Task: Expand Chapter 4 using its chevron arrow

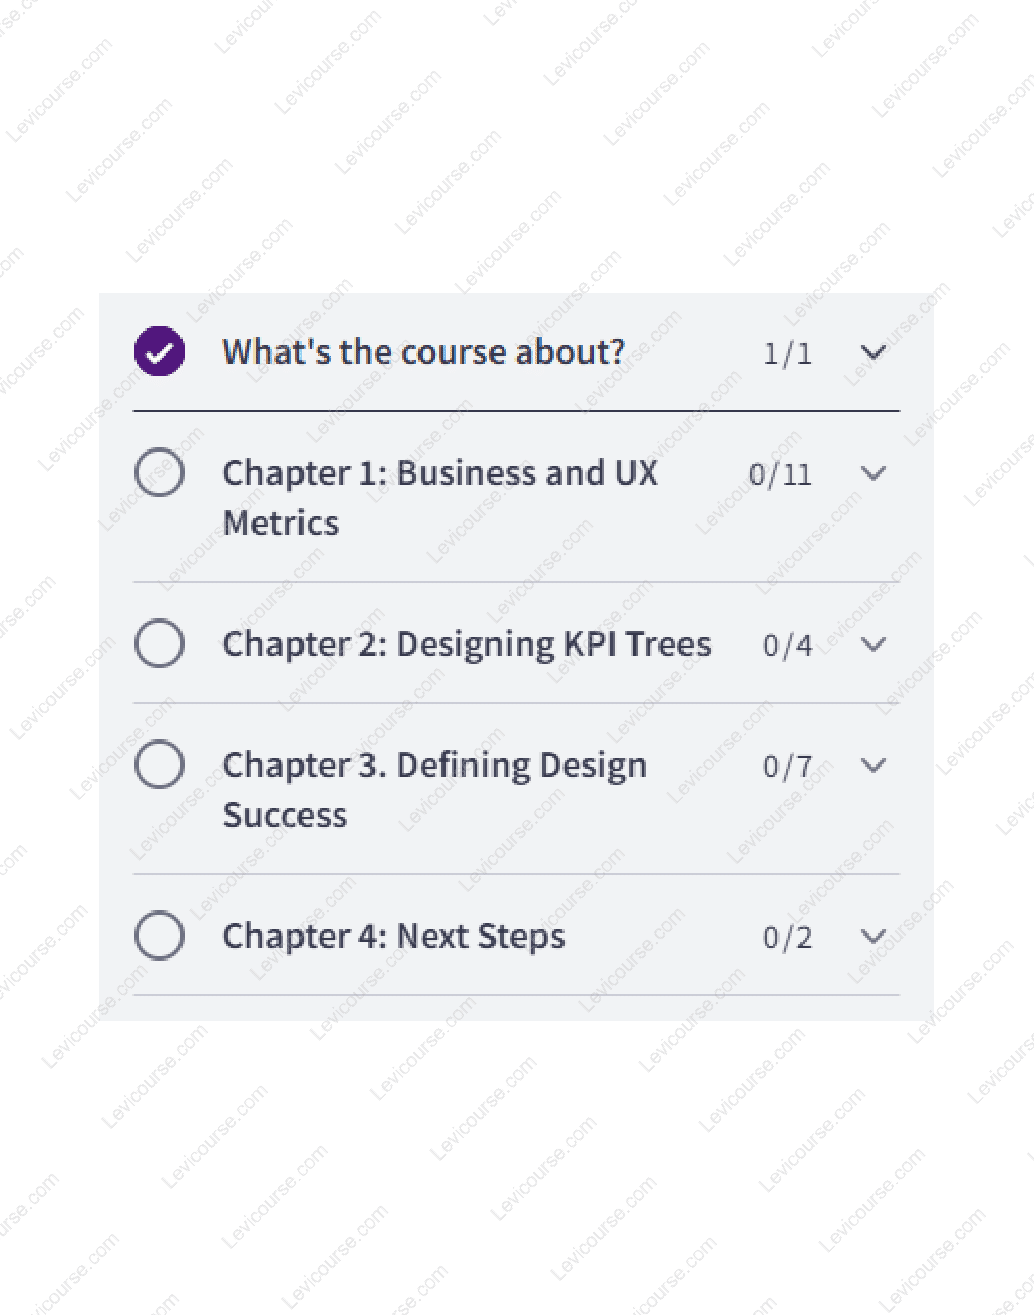Action: (873, 937)
